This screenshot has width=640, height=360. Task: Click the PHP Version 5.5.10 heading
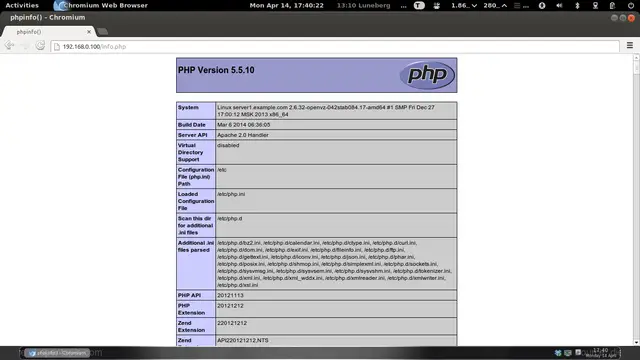pyautogui.click(x=216, y=70)
